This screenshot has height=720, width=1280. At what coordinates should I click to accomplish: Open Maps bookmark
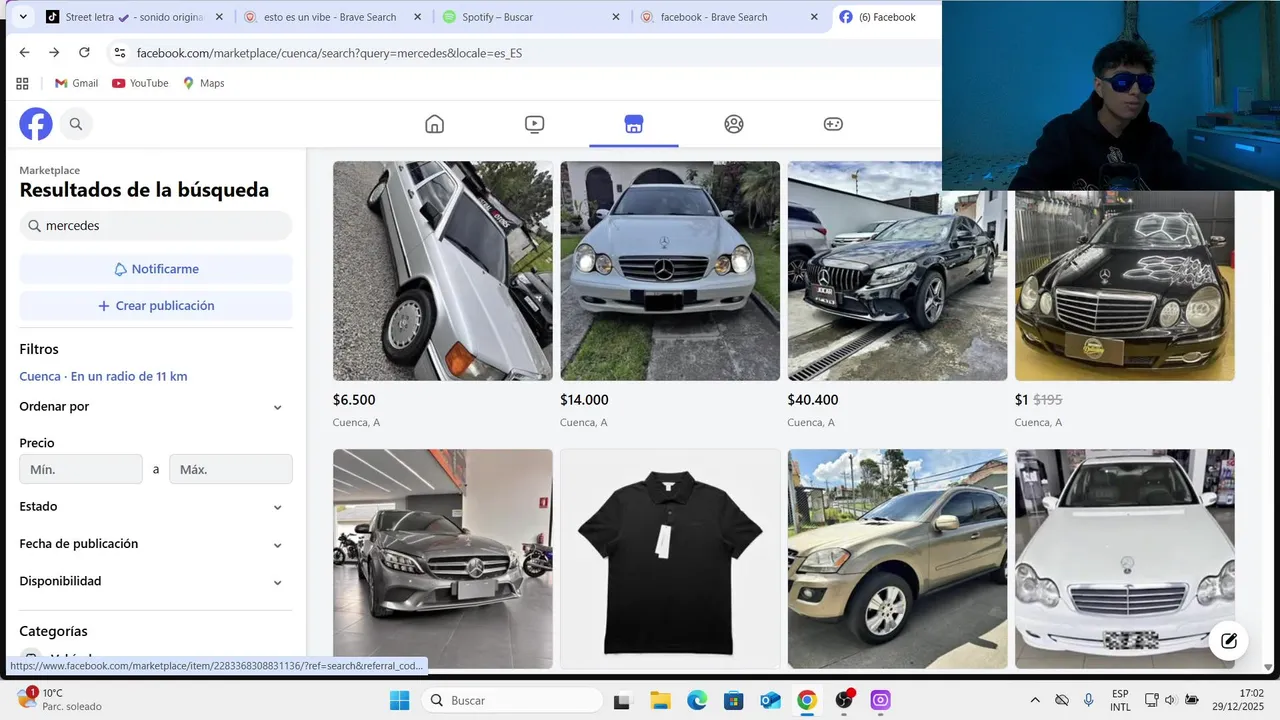(203, 83)
